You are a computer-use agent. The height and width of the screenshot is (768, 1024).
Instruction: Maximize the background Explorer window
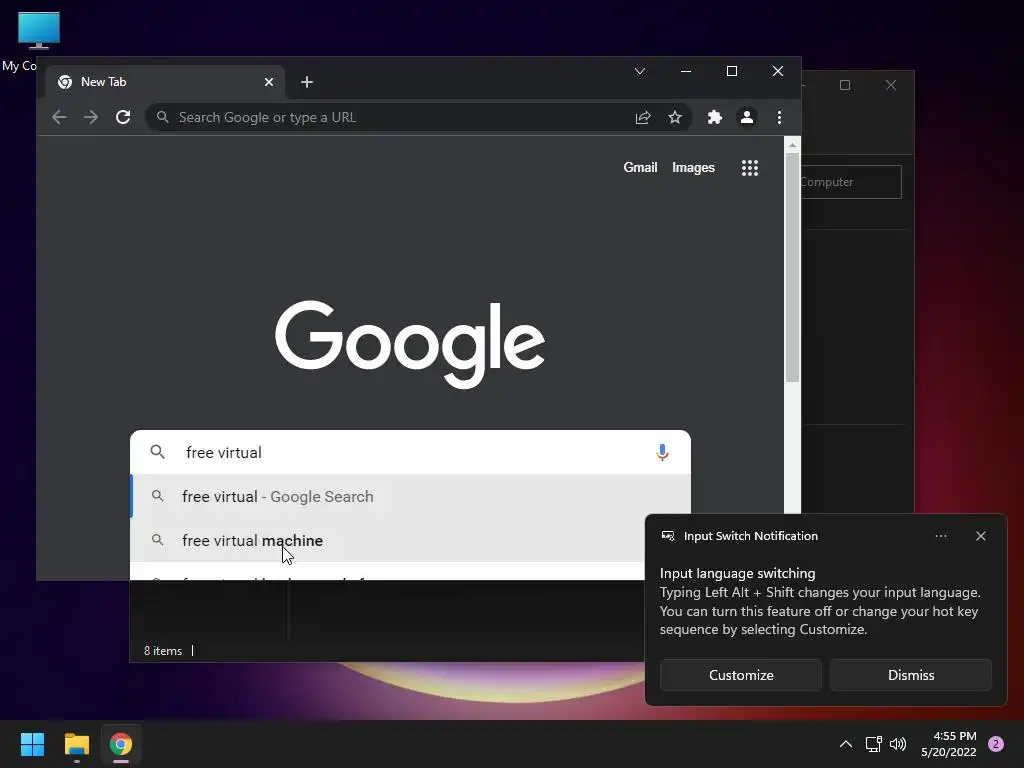844,86
